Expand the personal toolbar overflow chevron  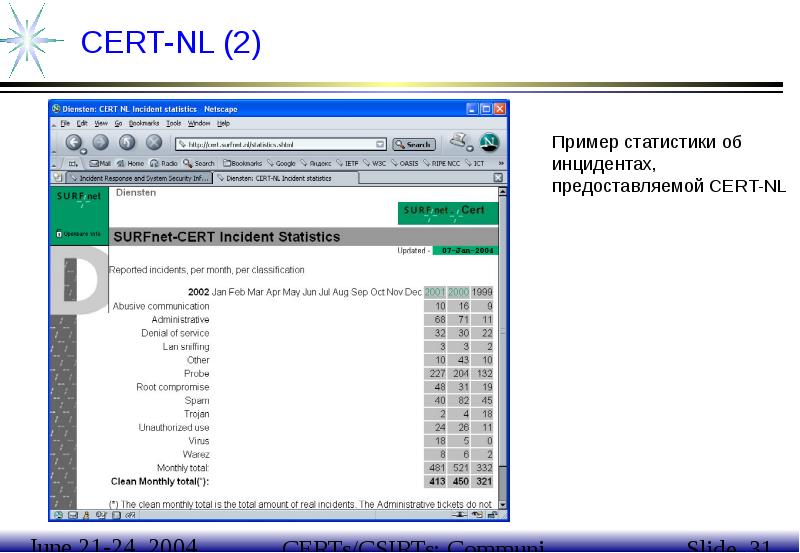coord(500,163)
